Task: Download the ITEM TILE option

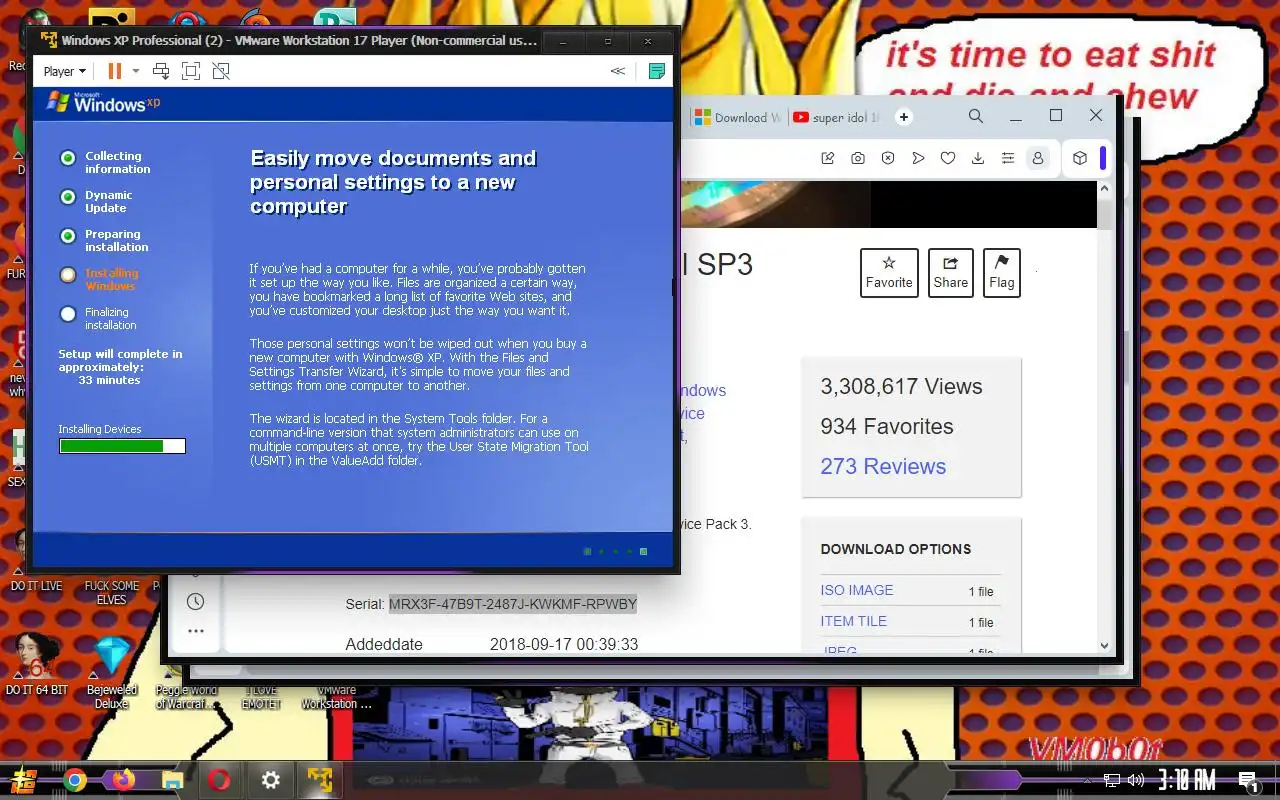Action: tap(854, 621)
